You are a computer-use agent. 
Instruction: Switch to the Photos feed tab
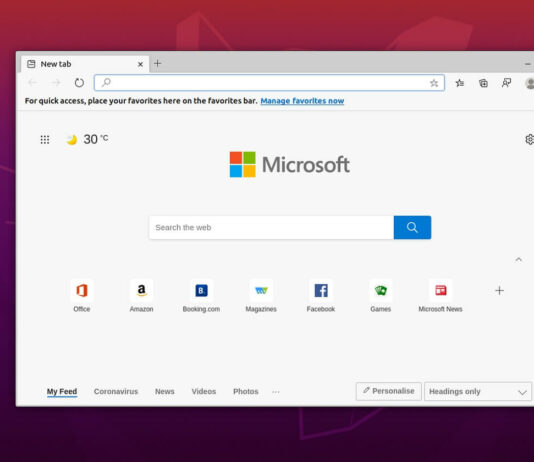click(246, 392)
